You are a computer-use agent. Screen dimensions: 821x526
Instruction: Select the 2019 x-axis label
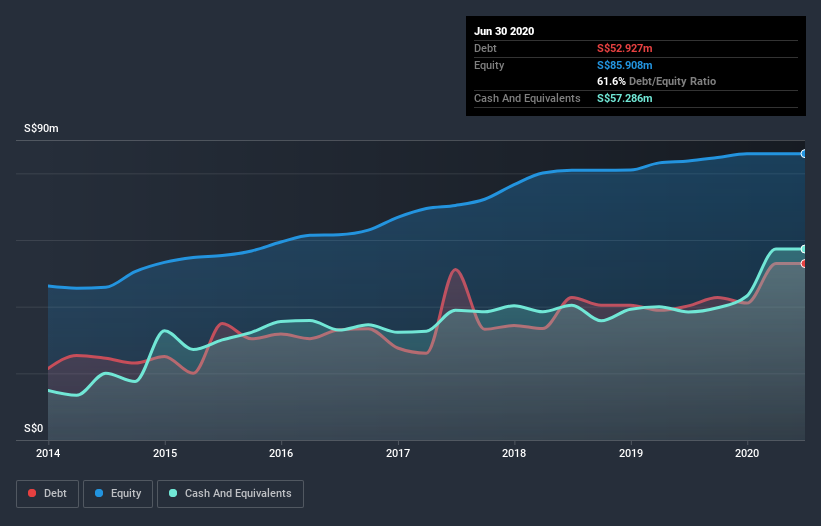[631, 453]
